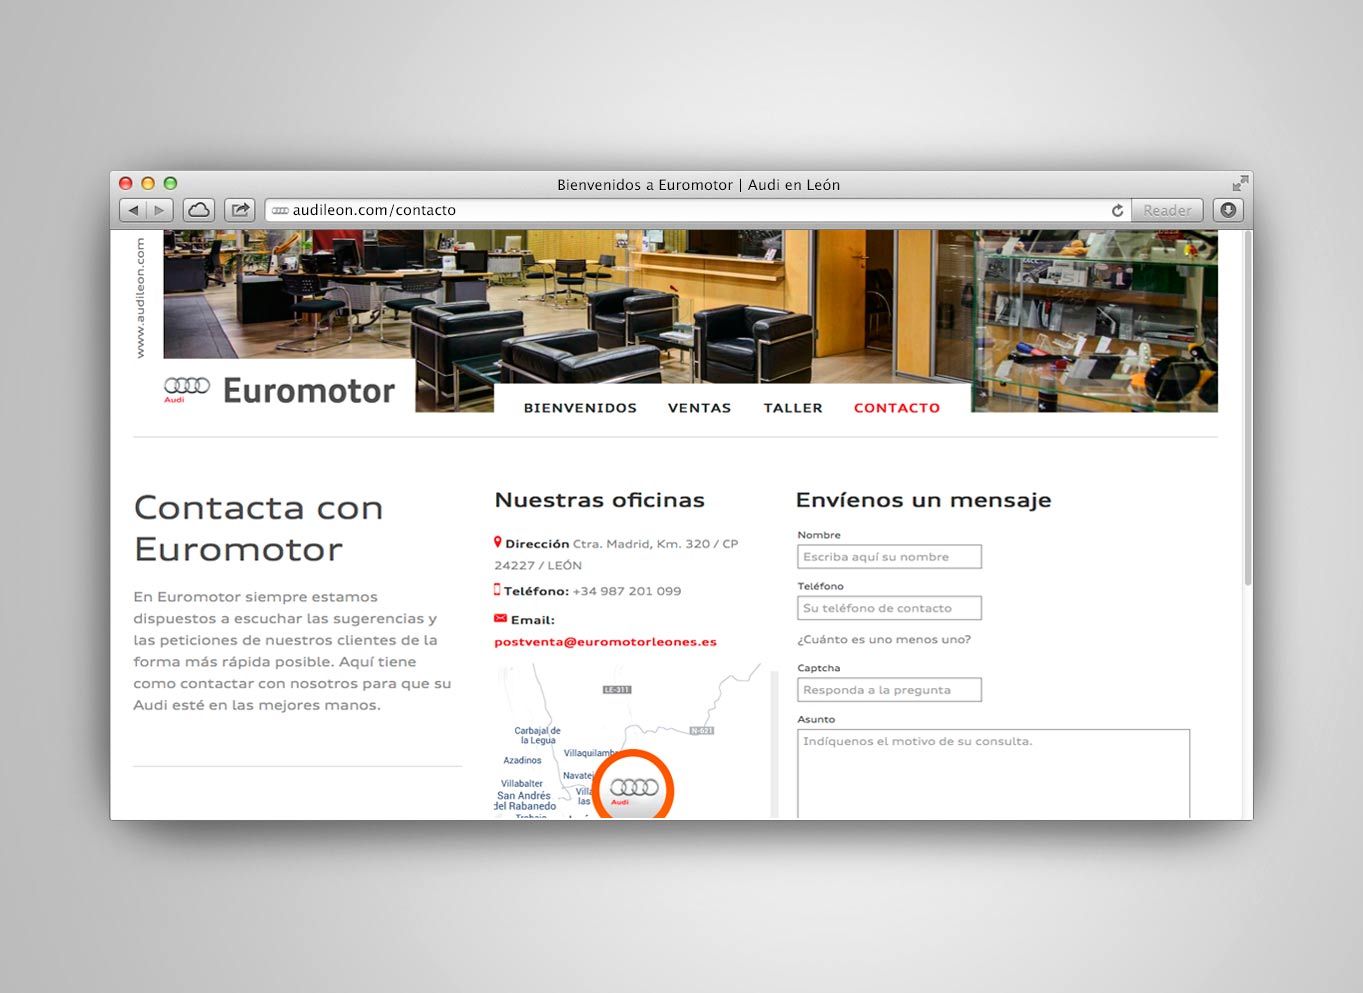Screen dimensions: 1363x993
Task: Click the postventa@euromotorleones.es email link
Action: coord(605,642)
